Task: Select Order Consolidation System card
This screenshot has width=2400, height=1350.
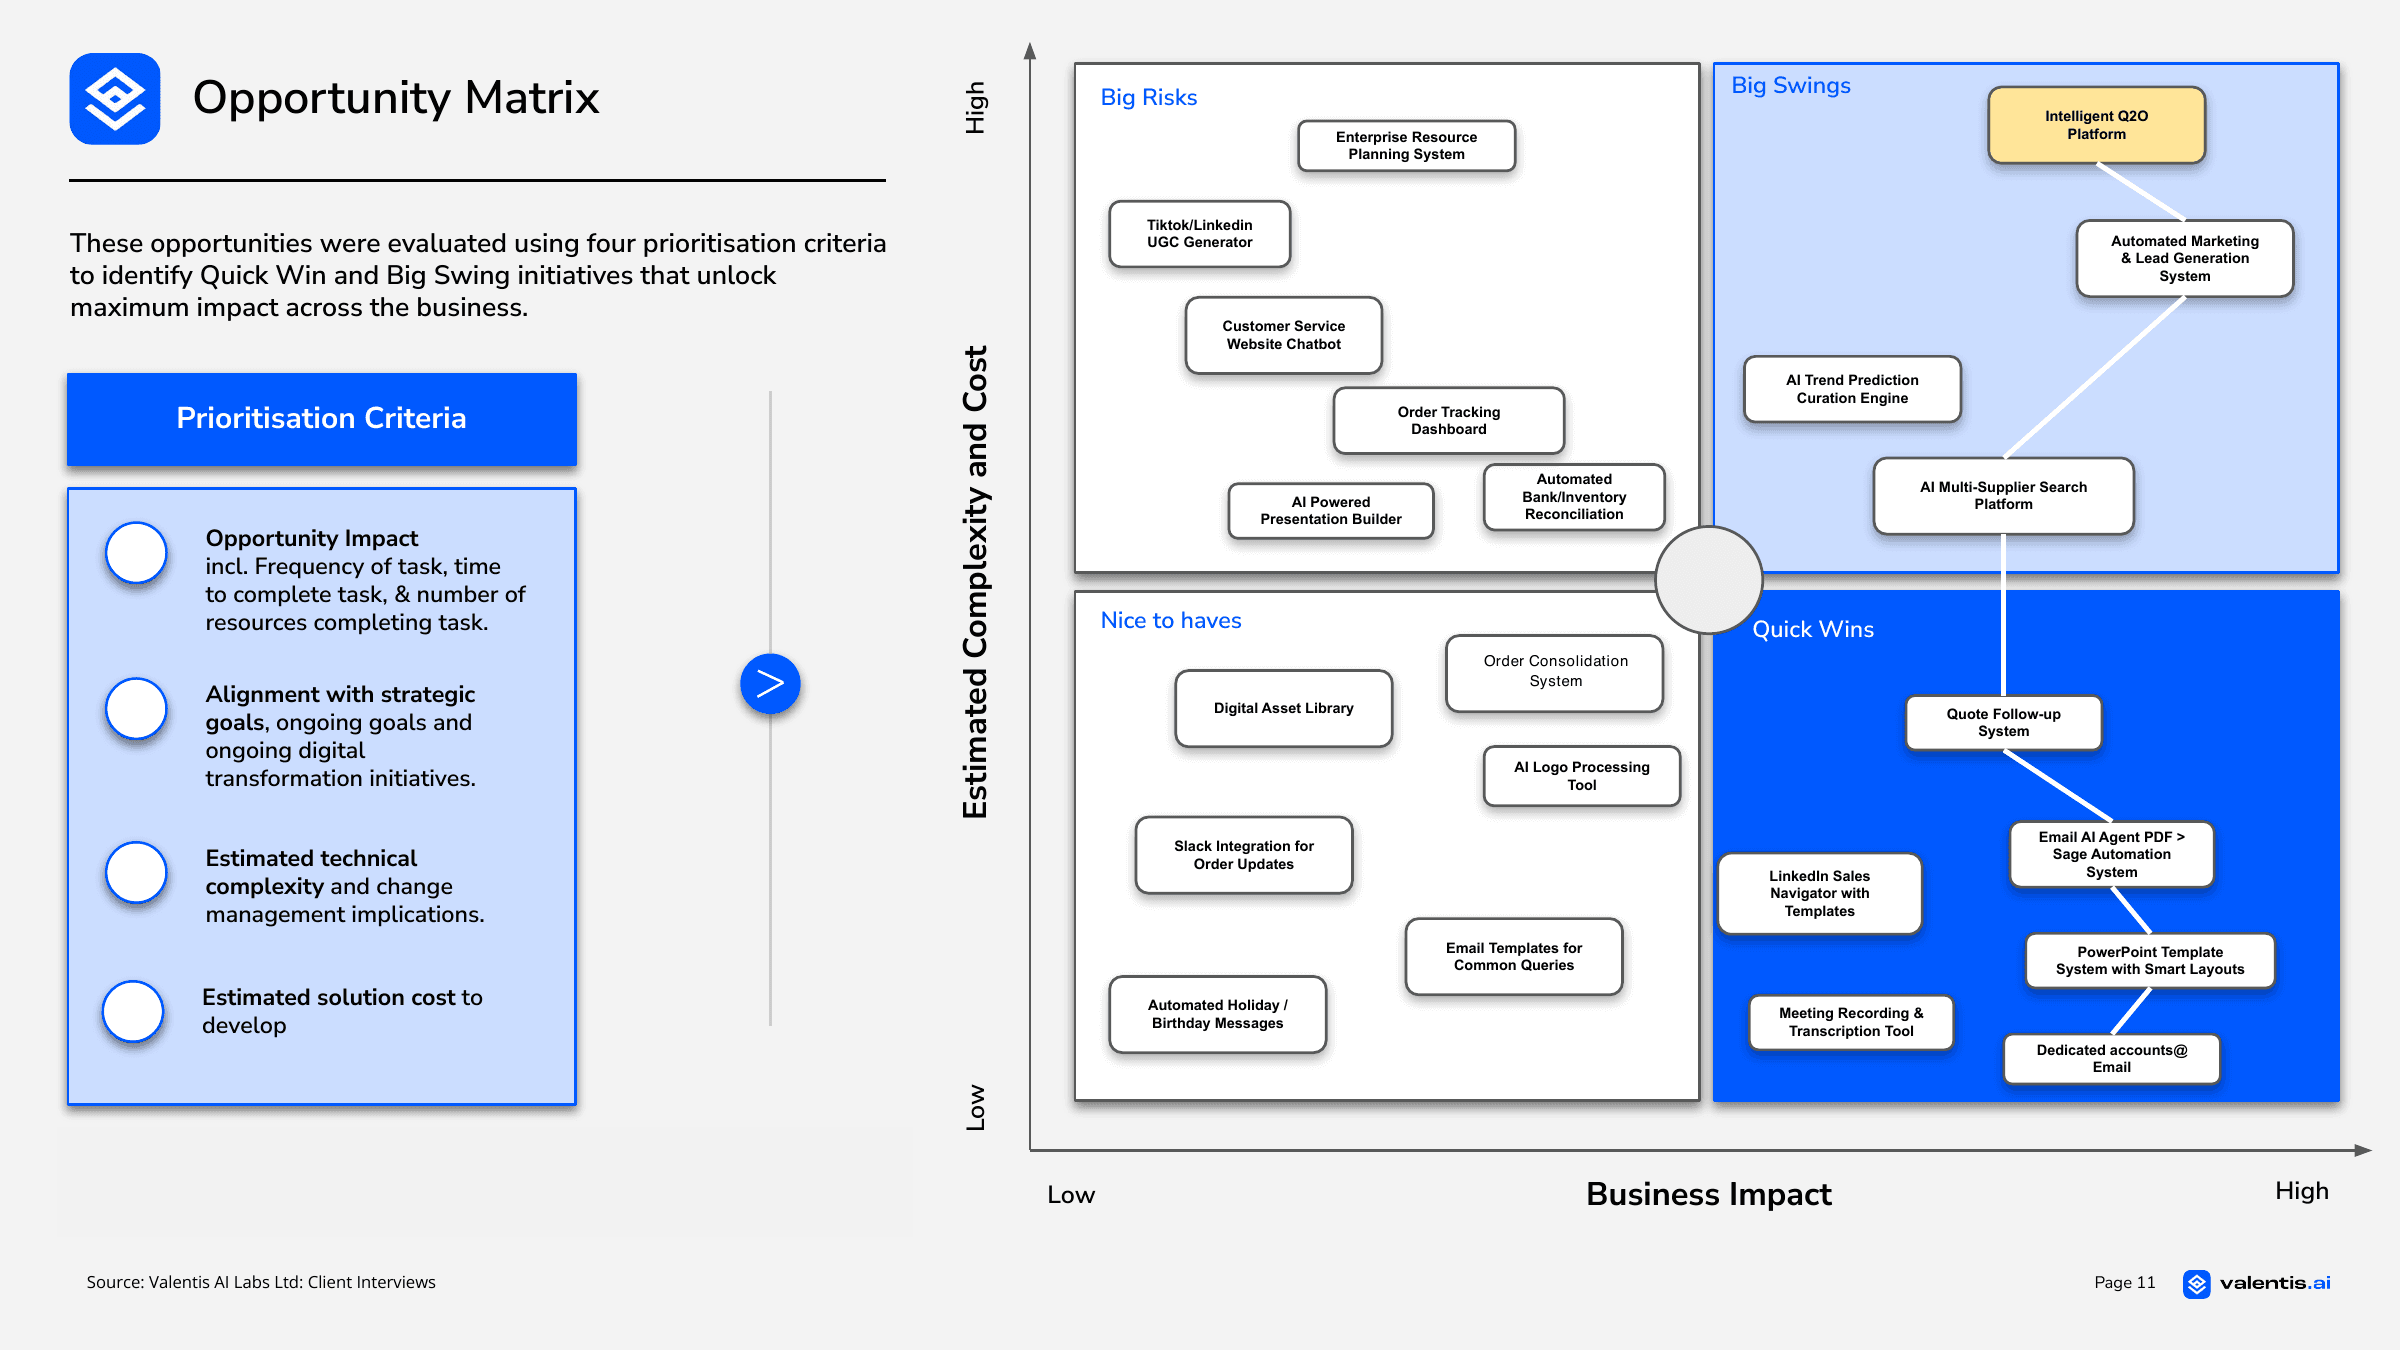Action: (x=1555, y=673)
